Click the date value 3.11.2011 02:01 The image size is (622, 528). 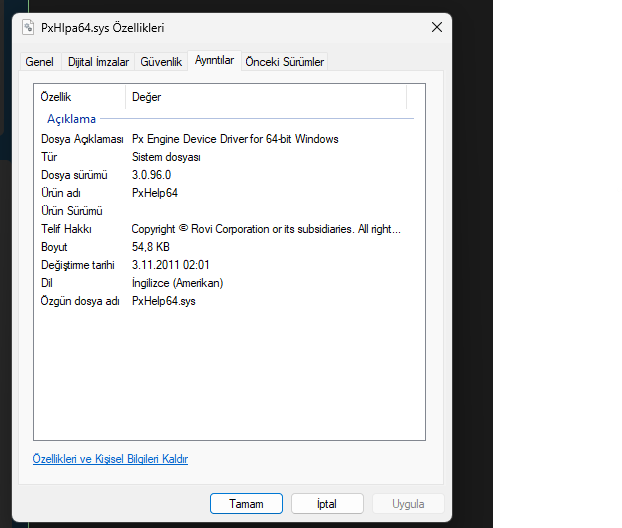tap(171, 265)
